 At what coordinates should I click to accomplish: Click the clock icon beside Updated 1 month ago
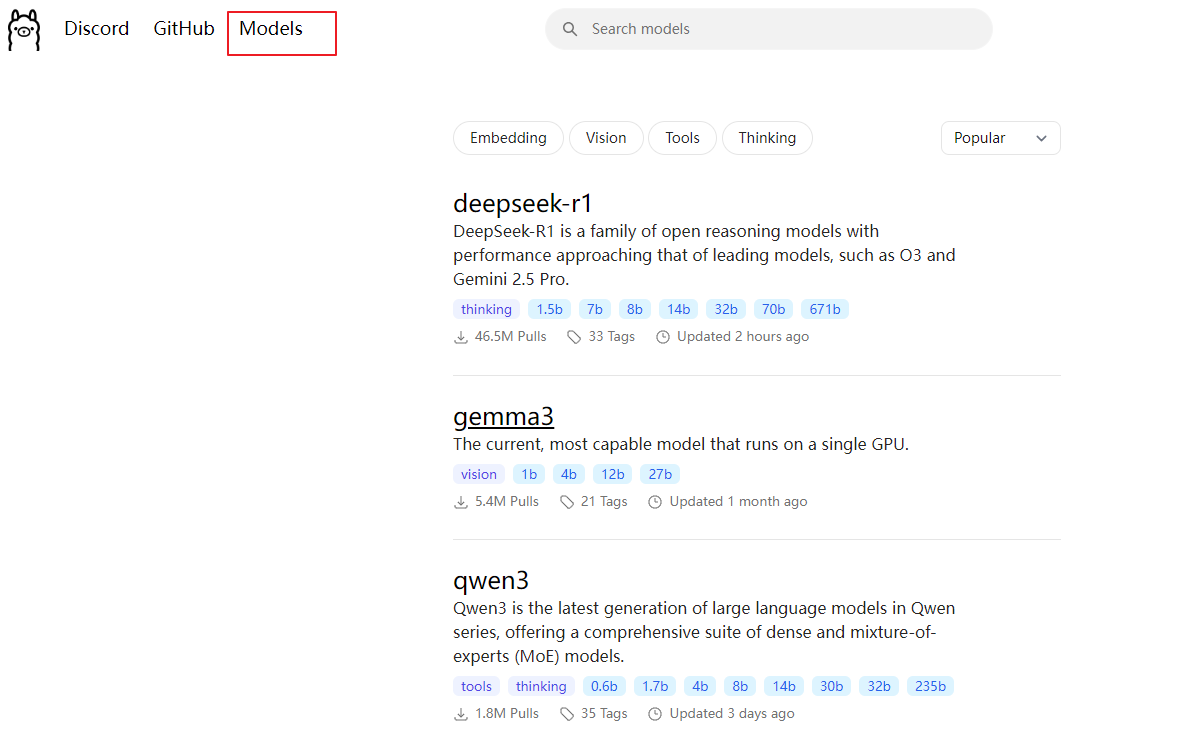coord(655,502)
